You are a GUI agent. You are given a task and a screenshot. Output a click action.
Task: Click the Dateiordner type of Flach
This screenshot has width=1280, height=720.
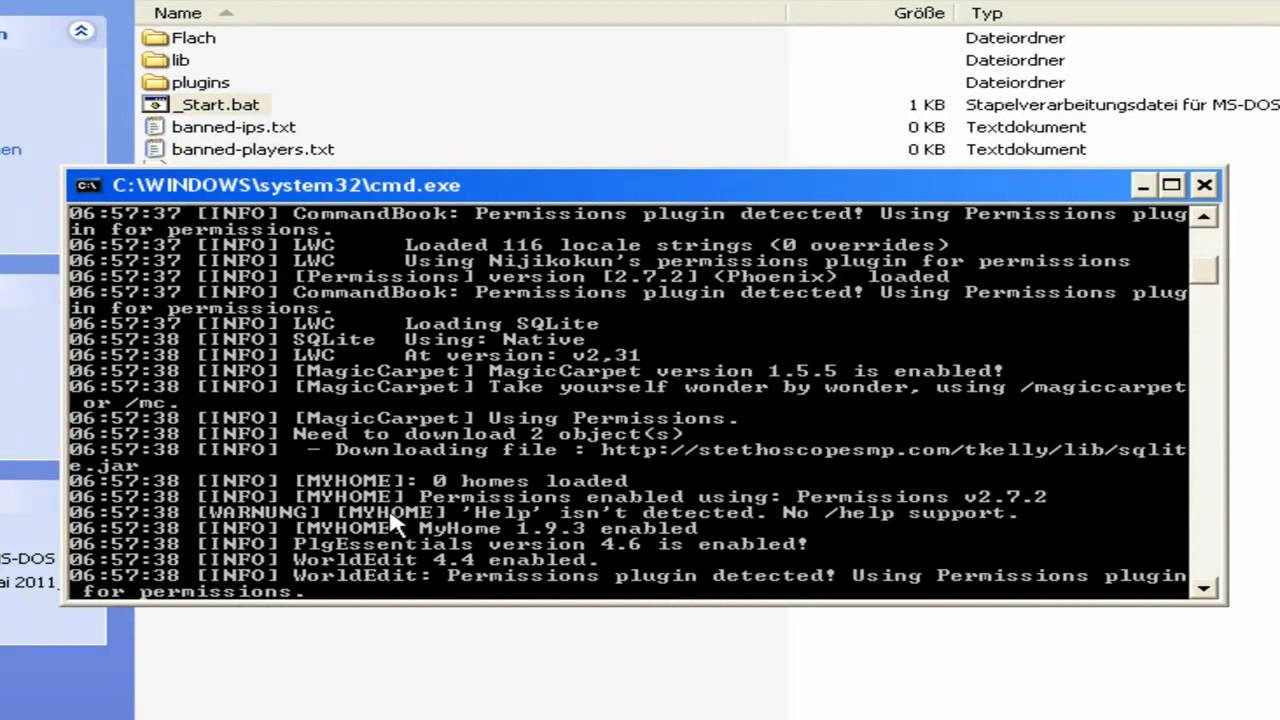1015,38
